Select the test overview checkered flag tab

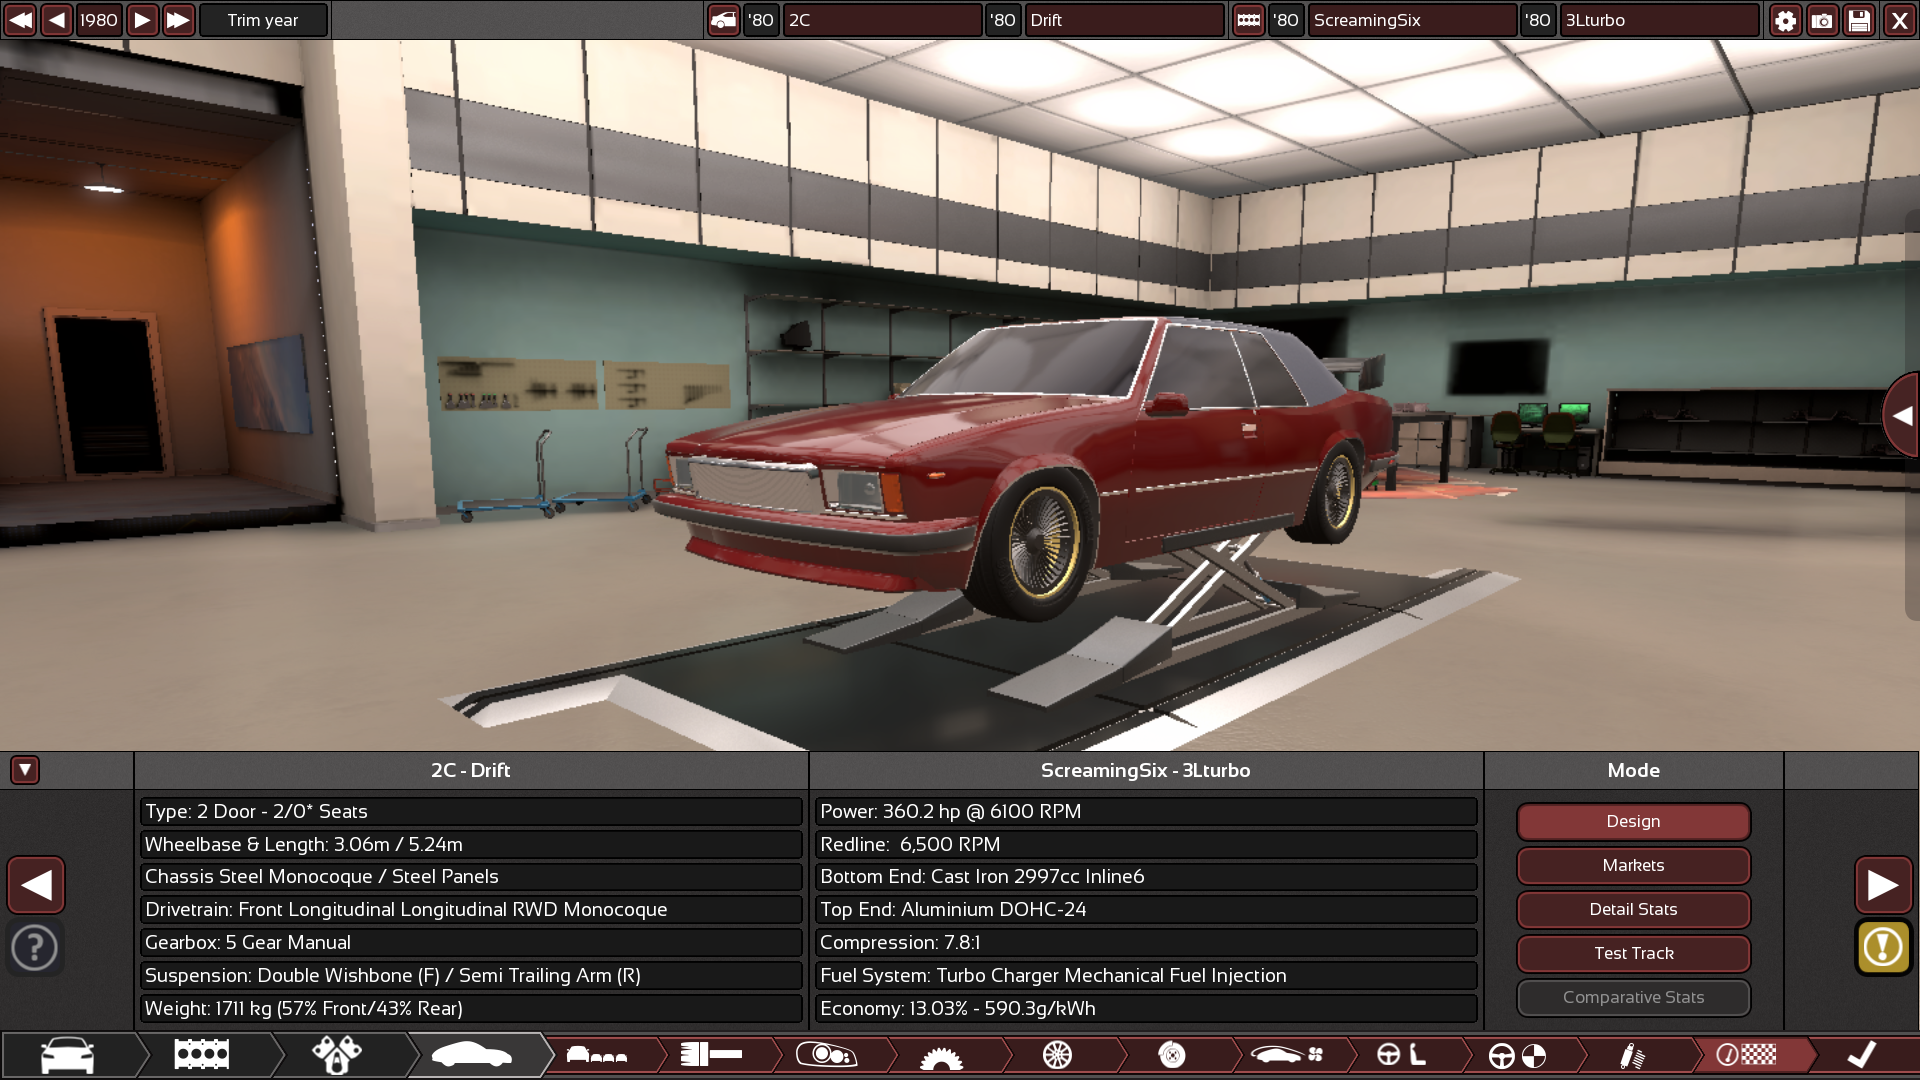[1747, 1055]
